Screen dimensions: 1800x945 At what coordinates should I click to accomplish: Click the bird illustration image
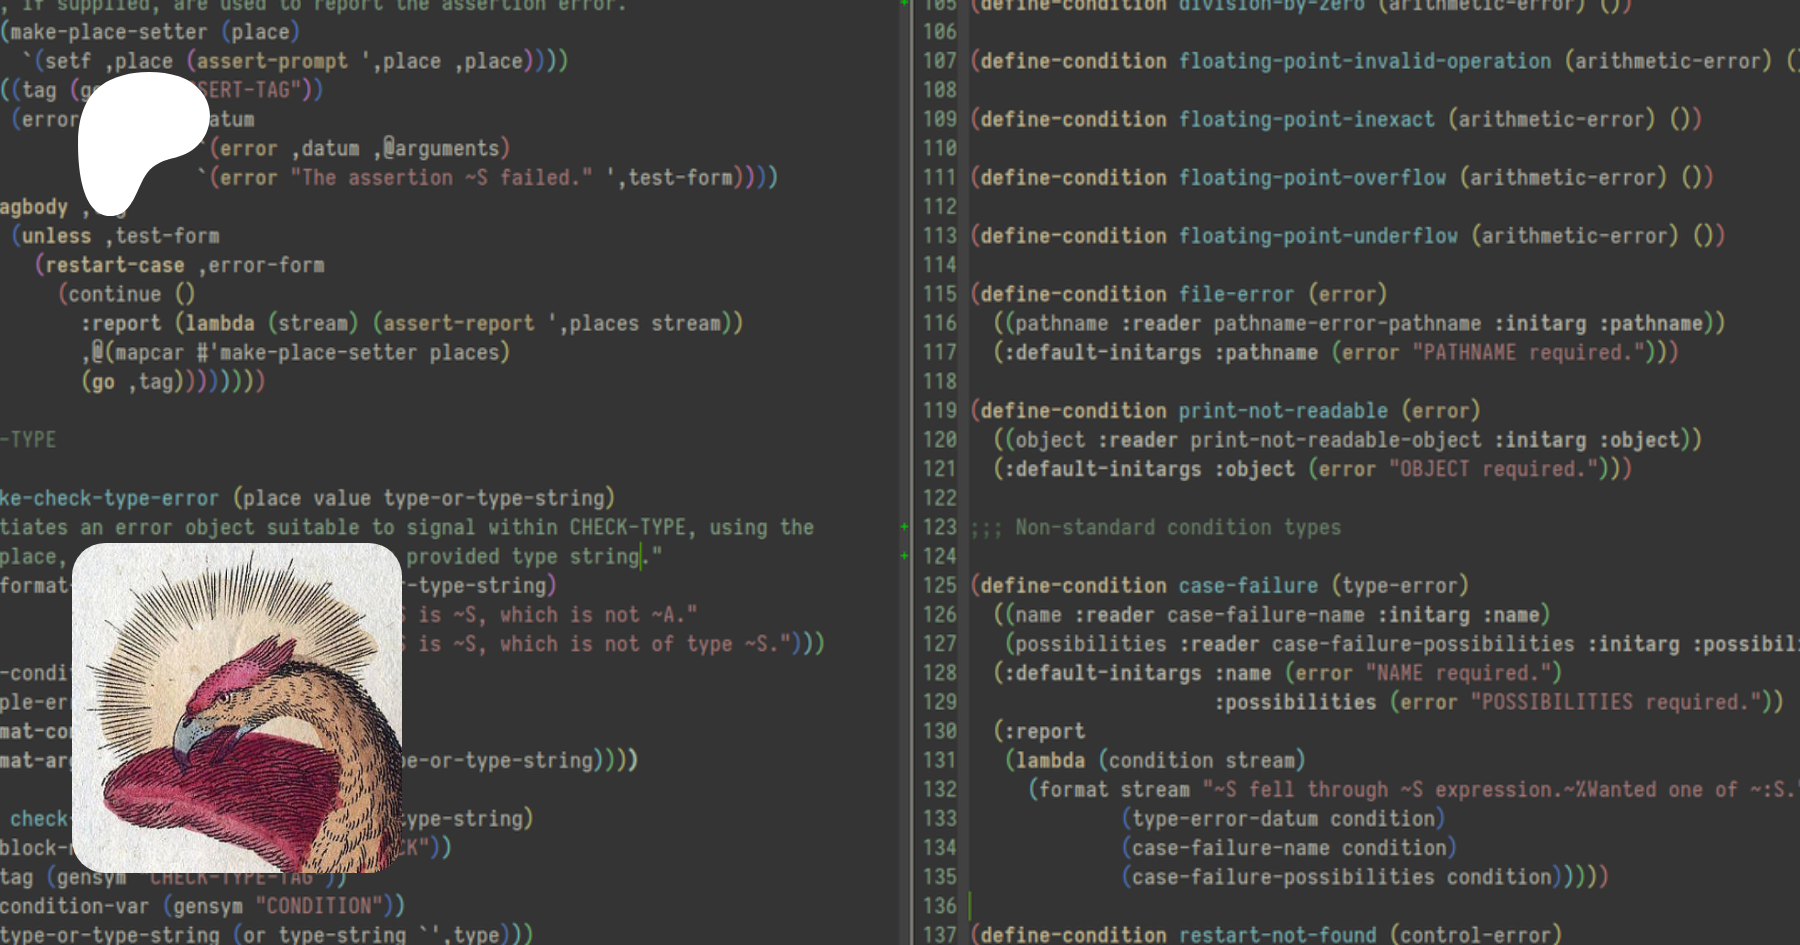click(237, 708)
